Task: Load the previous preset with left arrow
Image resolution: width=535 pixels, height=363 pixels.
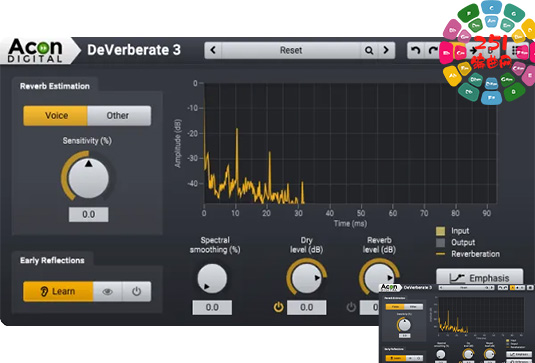Action: click(x=213, y=50)
